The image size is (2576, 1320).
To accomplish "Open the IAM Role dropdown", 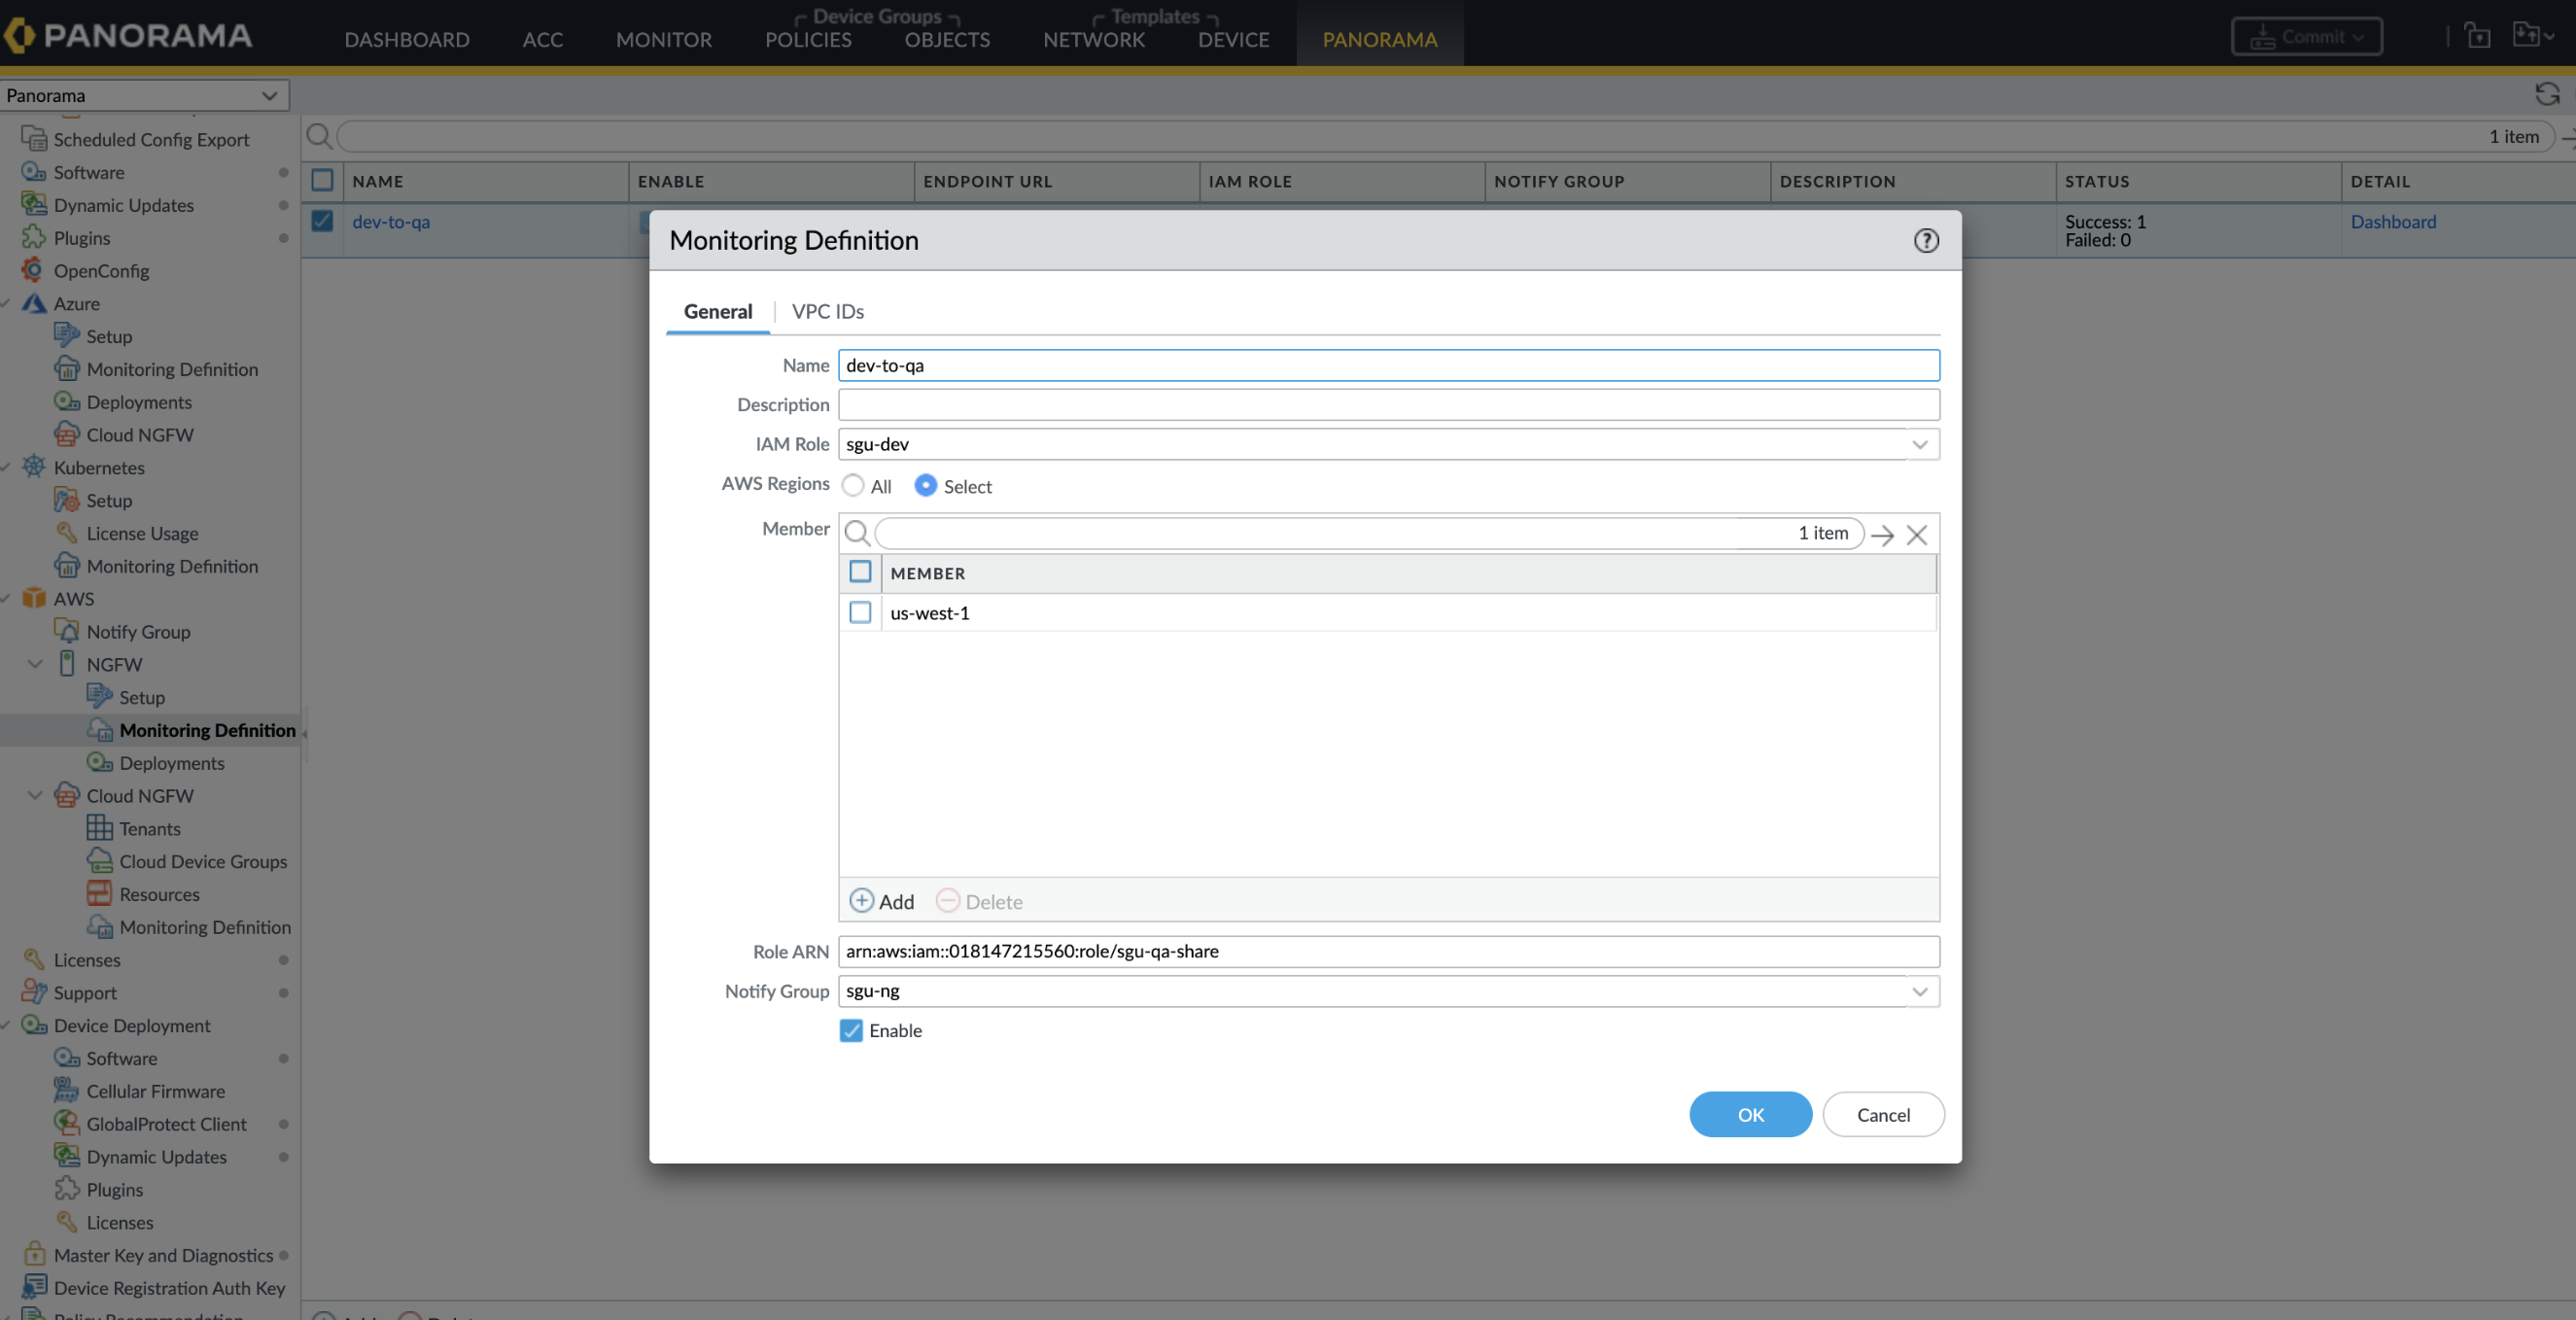I will coord(1919,444).
